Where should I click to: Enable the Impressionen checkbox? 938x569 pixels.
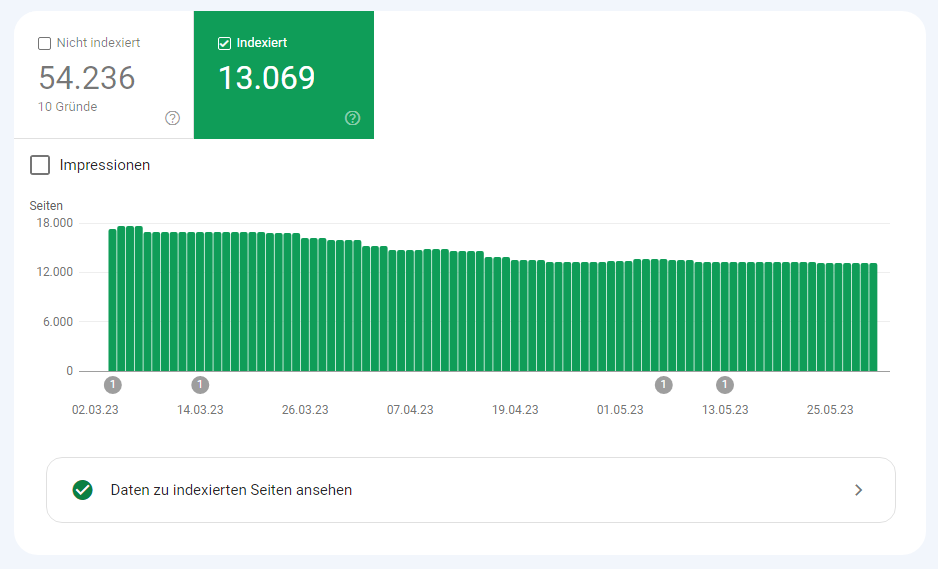point(40,165)
